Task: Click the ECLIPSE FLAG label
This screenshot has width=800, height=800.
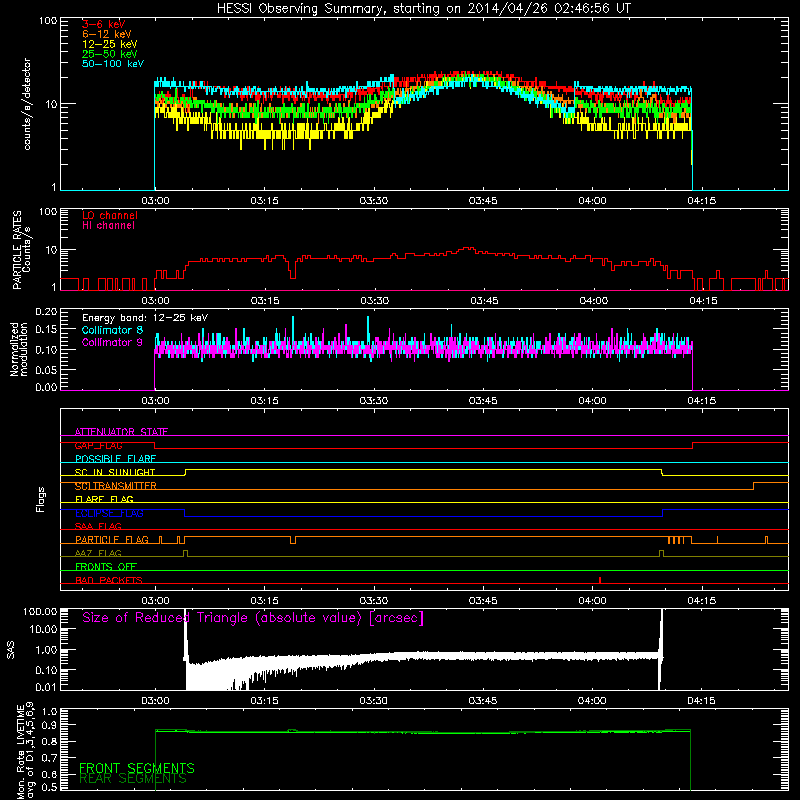Action: coord(109,513)
